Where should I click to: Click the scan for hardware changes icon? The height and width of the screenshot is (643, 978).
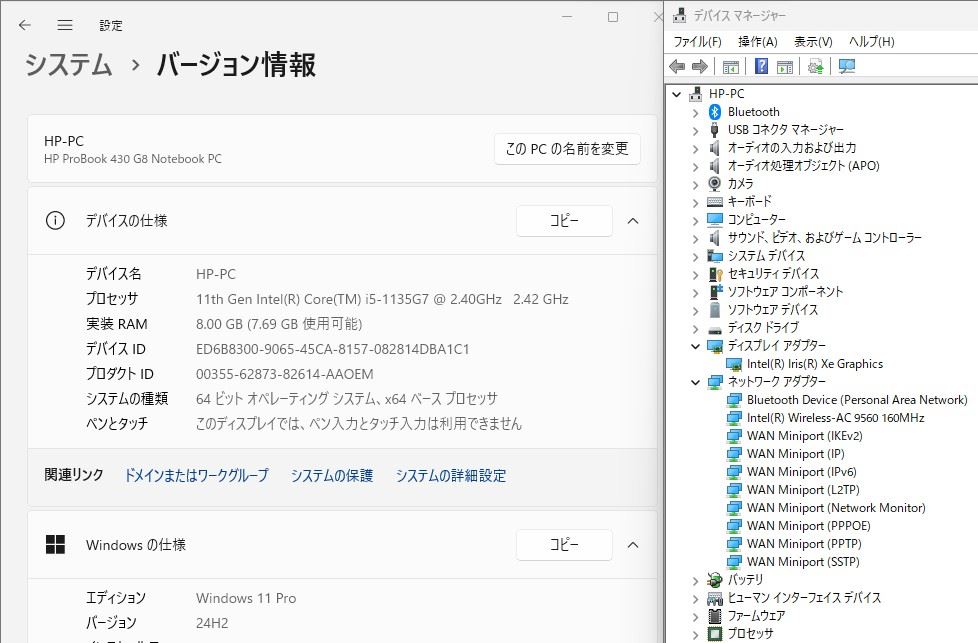click(x=847, y=67)
